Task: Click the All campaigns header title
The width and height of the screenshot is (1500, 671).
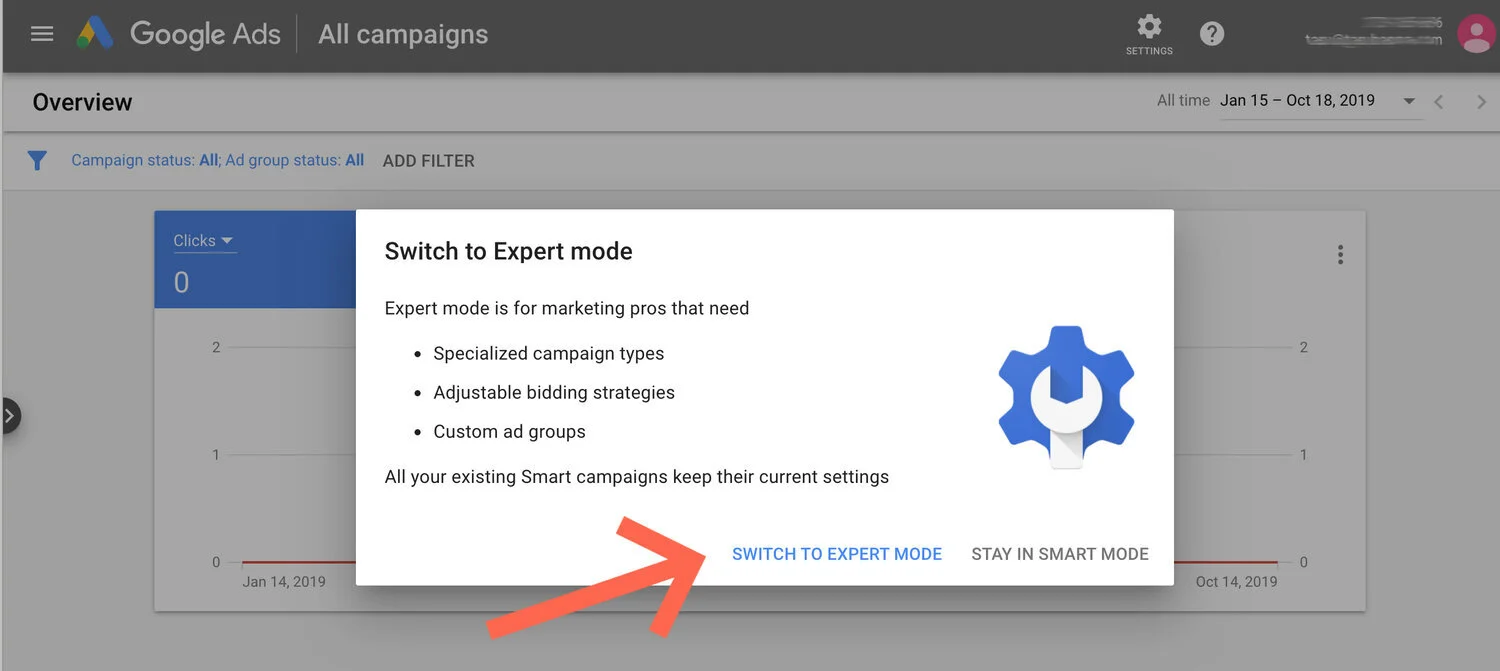Action: [403, 34]
